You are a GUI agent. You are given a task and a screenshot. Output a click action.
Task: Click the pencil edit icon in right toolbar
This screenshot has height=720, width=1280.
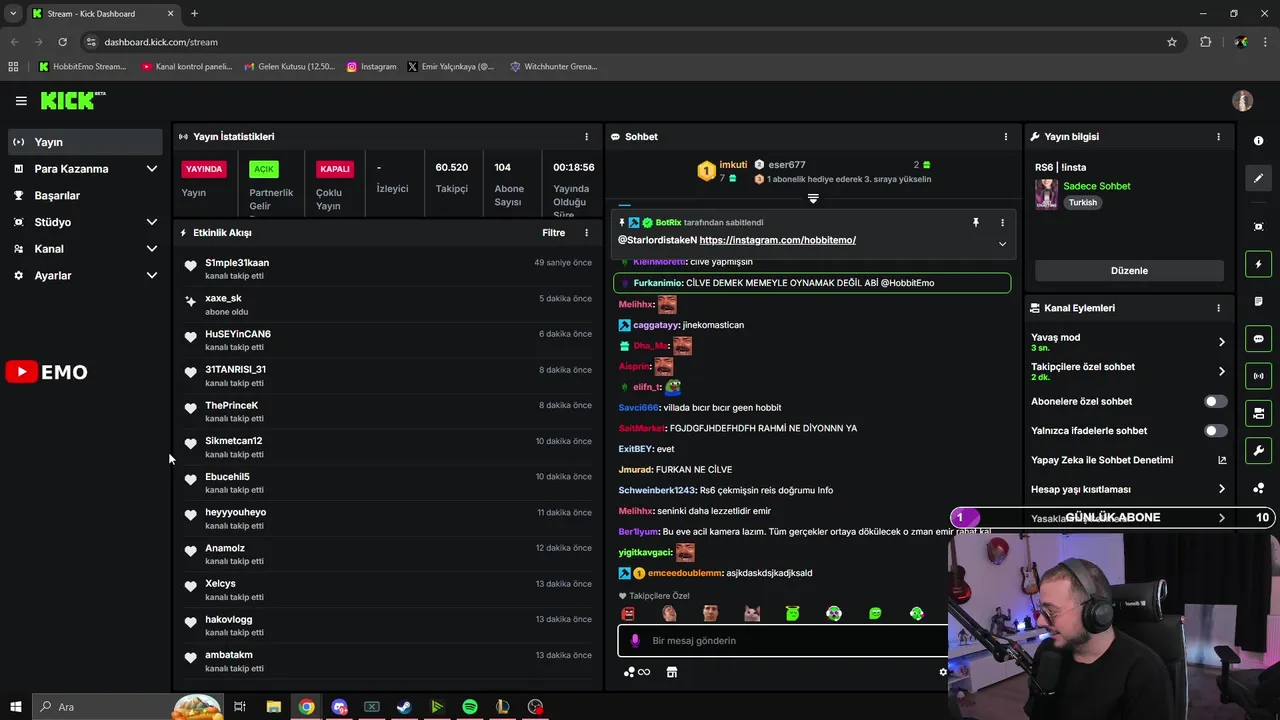(x=1258, y=178)
